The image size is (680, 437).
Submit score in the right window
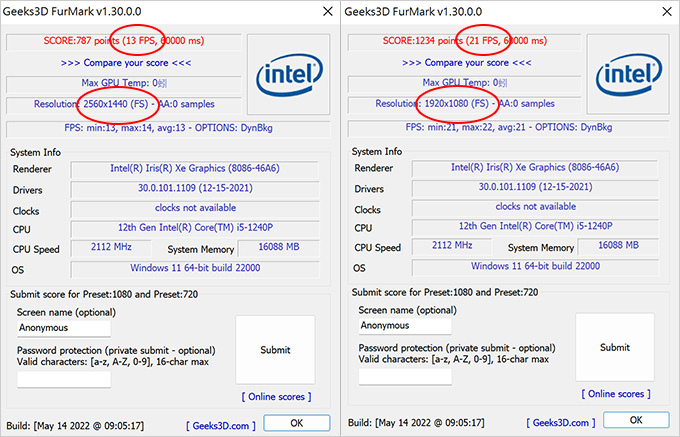tap(615, 347)
